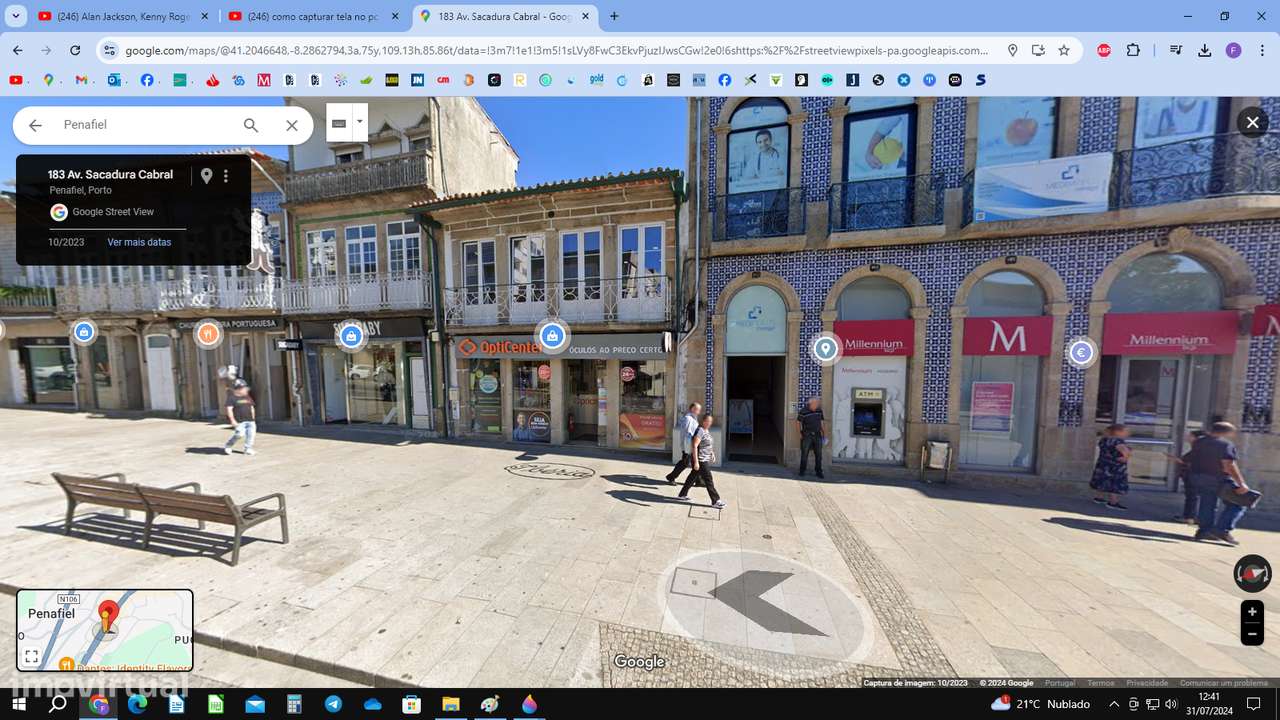Click the location pin icon on place card
The height and width of the screenshot is (720, 1280).
click(x=206, y=175)
